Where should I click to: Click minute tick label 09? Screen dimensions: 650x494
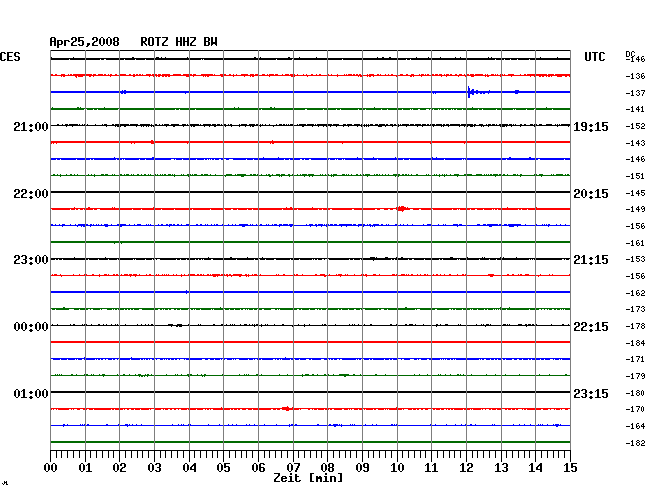click(x=362, y=468)
